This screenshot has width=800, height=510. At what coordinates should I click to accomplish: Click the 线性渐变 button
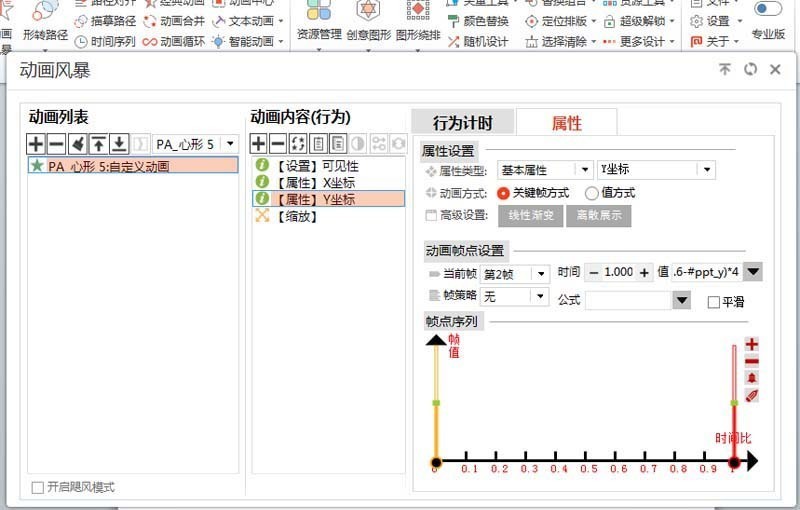point(531,216)
